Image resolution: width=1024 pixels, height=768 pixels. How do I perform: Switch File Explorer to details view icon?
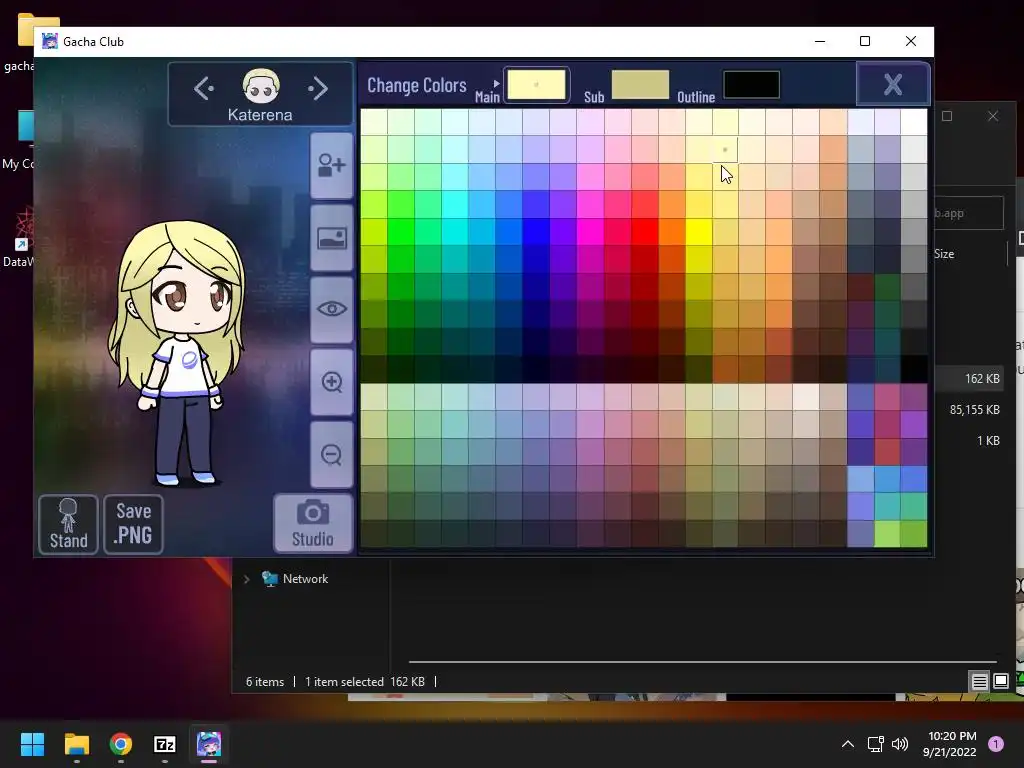click(979, 682)
